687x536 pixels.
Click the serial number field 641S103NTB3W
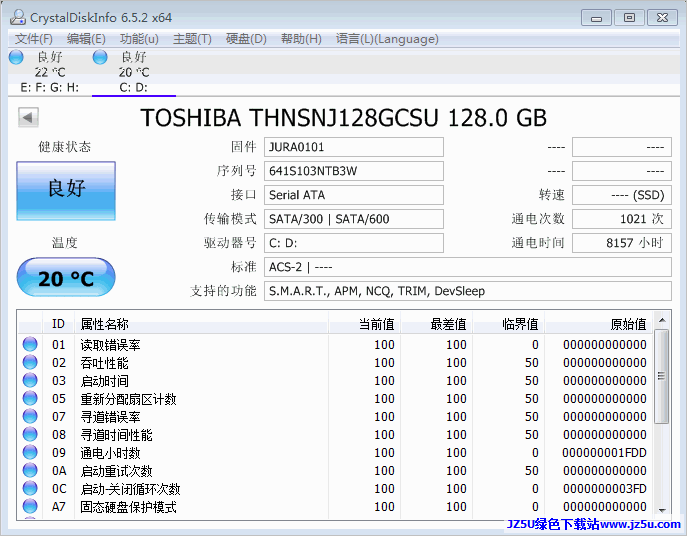pyautogui.click(x=354, y=171)
